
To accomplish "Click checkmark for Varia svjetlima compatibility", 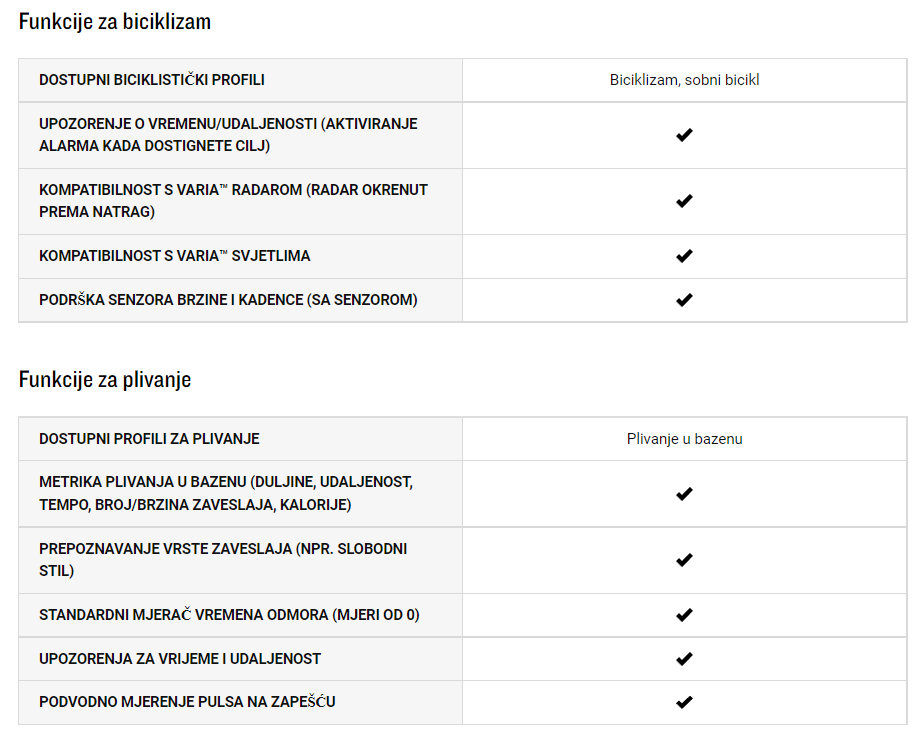I will (684, 256).
